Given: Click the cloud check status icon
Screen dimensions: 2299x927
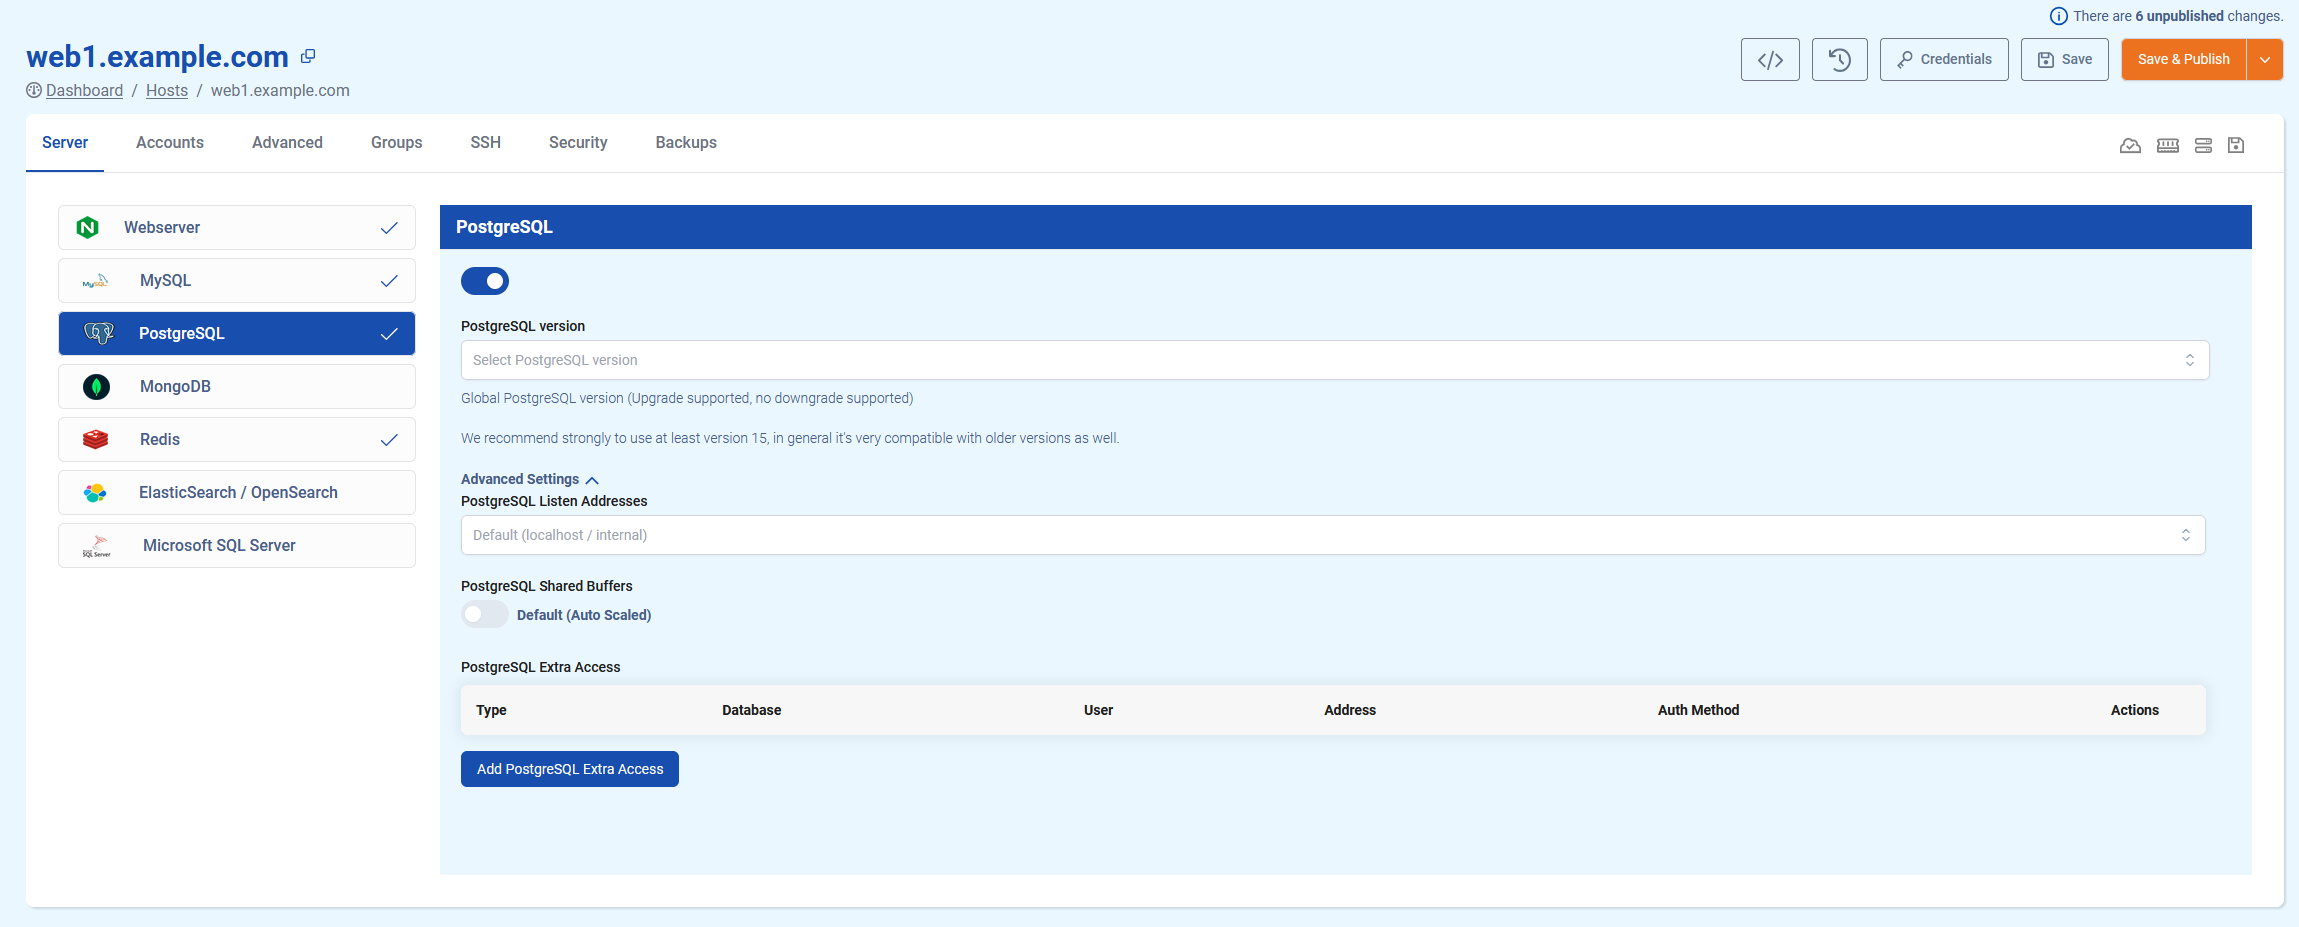Looking at the screenshot, I should [2130, 145].
